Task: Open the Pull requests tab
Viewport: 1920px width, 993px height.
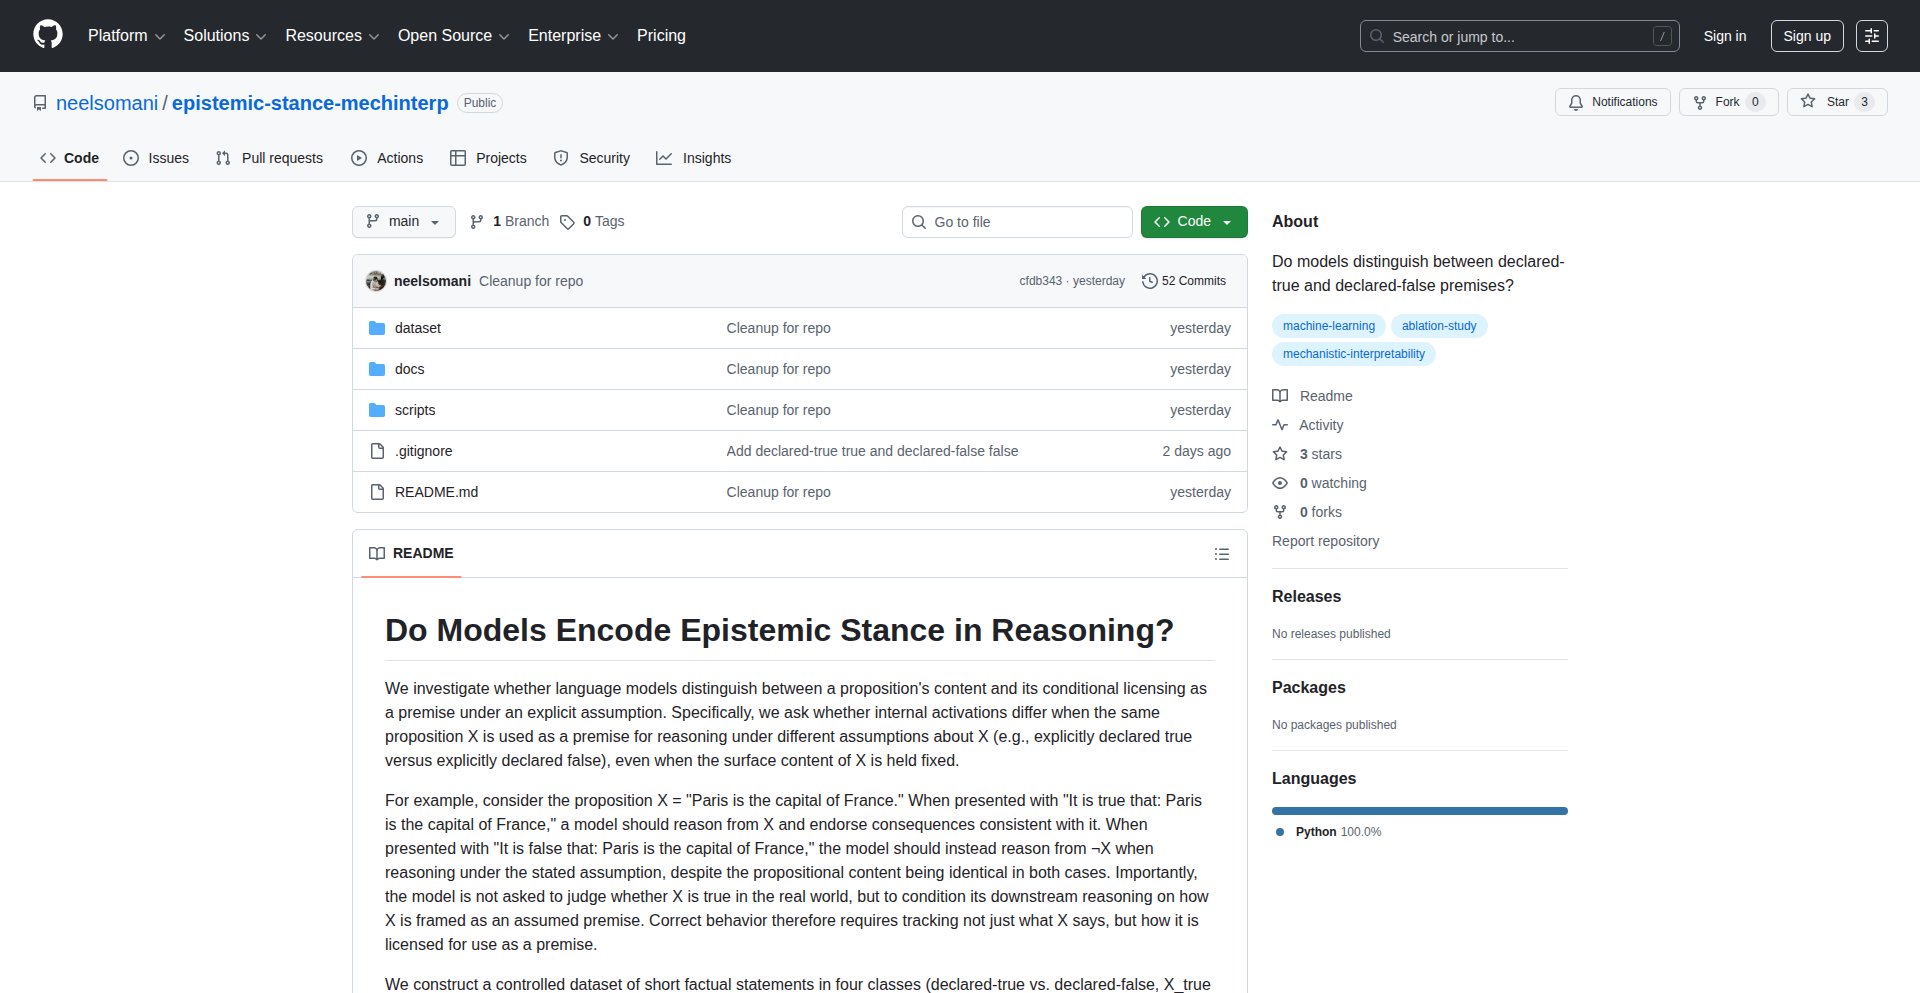Action: point(269,158)
